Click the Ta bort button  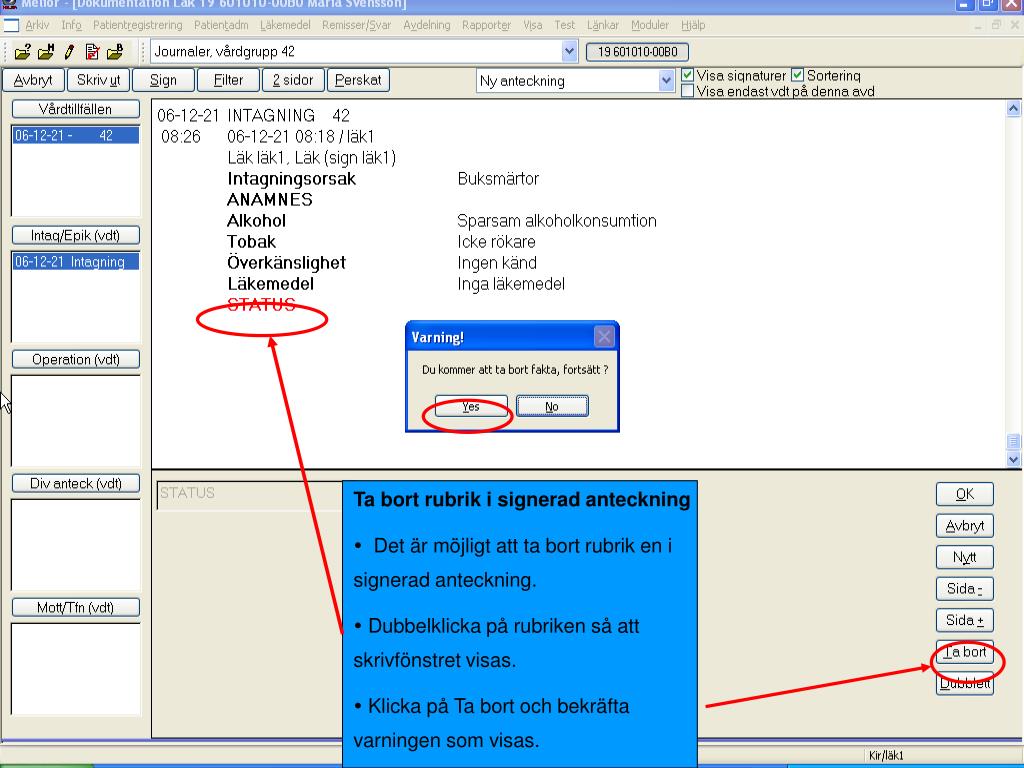click(x=965, y=652)
